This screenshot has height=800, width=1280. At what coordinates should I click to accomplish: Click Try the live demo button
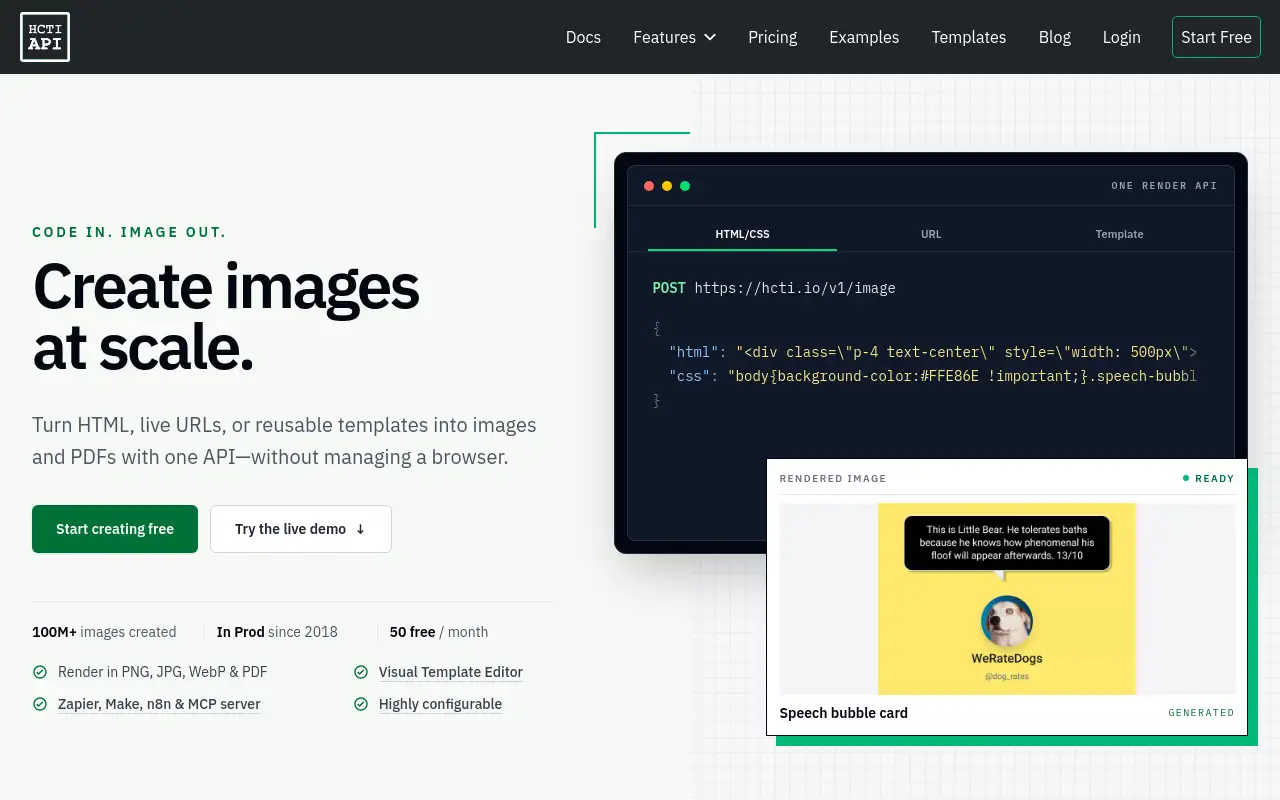pos(301,529)
